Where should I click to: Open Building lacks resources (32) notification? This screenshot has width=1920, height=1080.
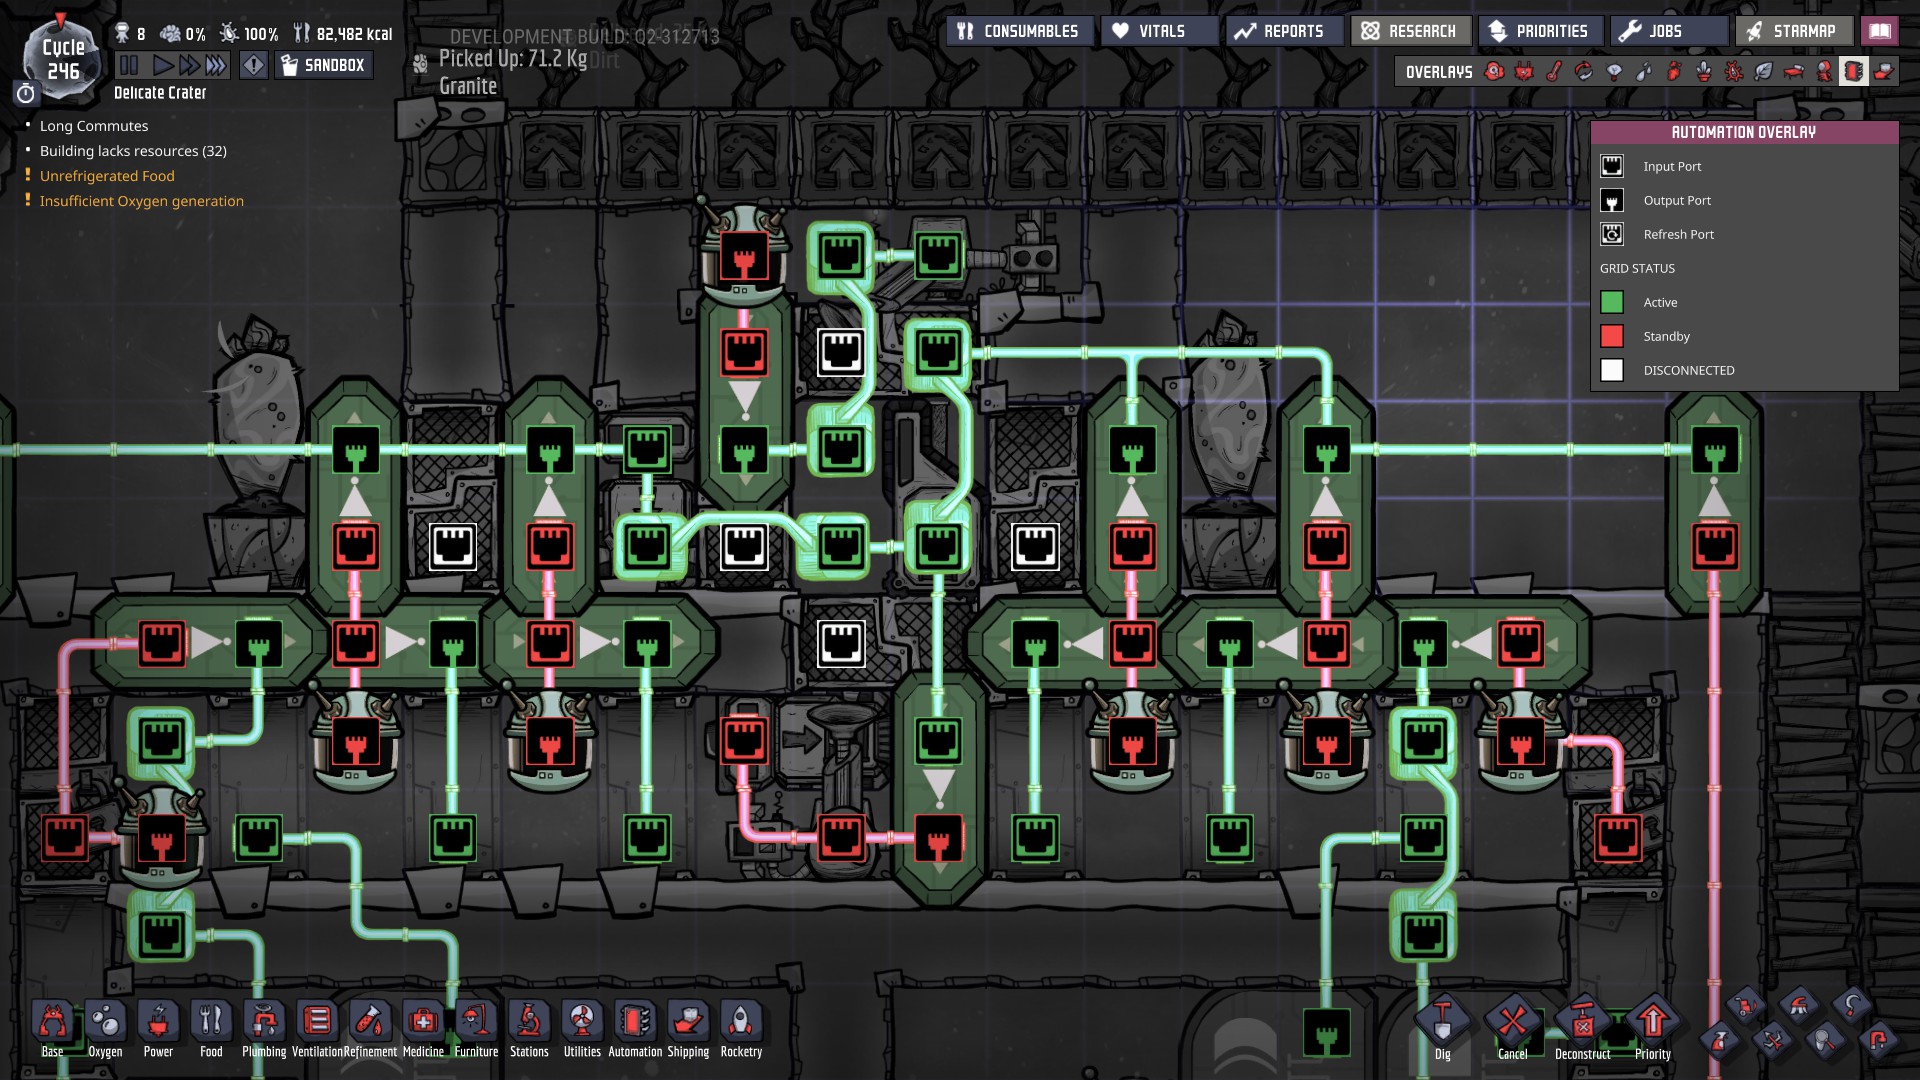coord(133,151)
